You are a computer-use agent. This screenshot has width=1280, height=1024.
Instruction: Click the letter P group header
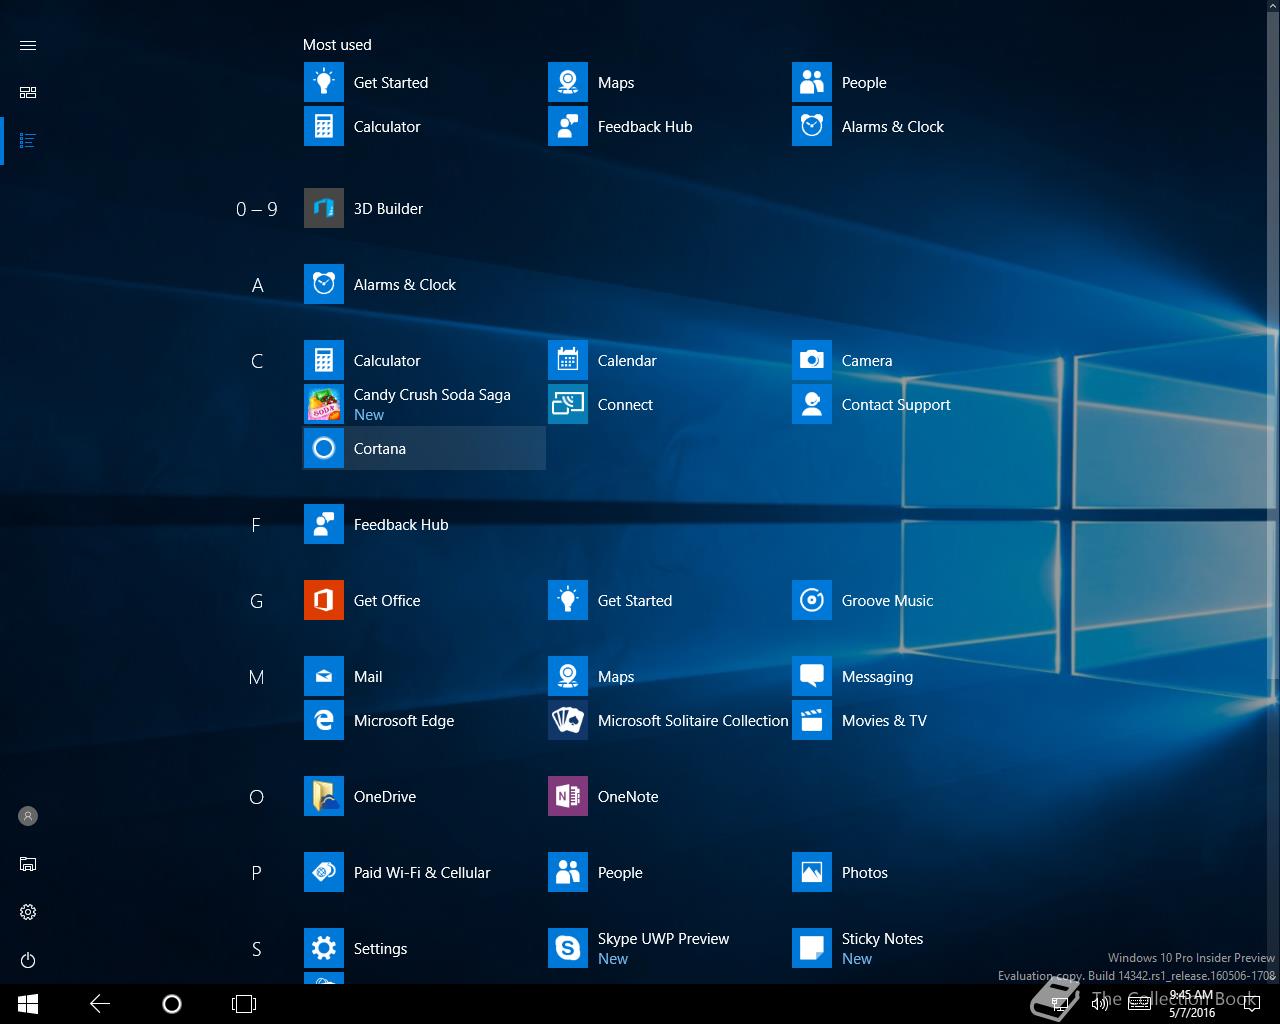point(256,873)
